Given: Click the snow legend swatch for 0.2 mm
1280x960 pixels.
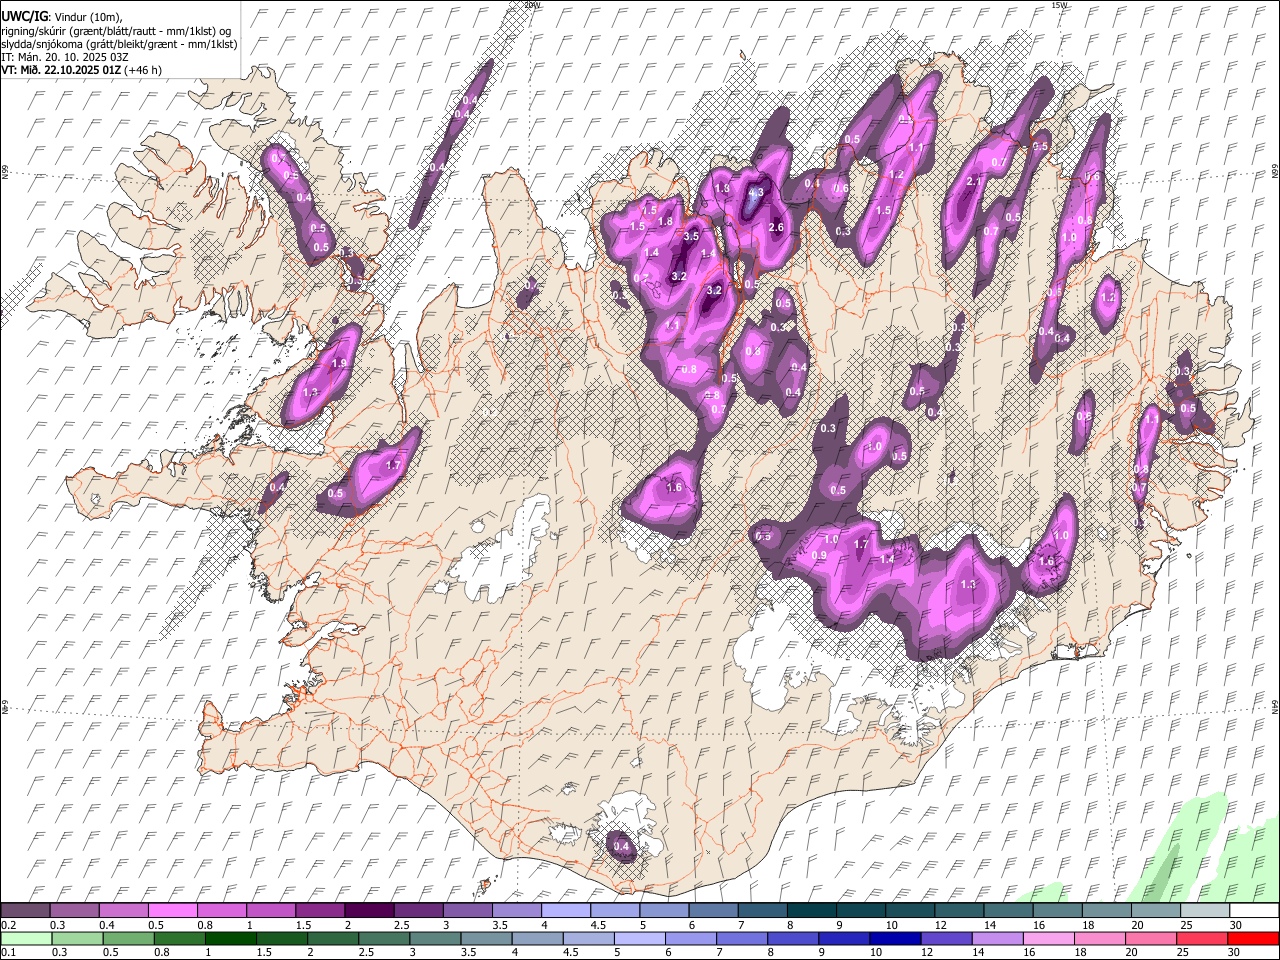Looking at the screenshot, I should click(25, 911).
